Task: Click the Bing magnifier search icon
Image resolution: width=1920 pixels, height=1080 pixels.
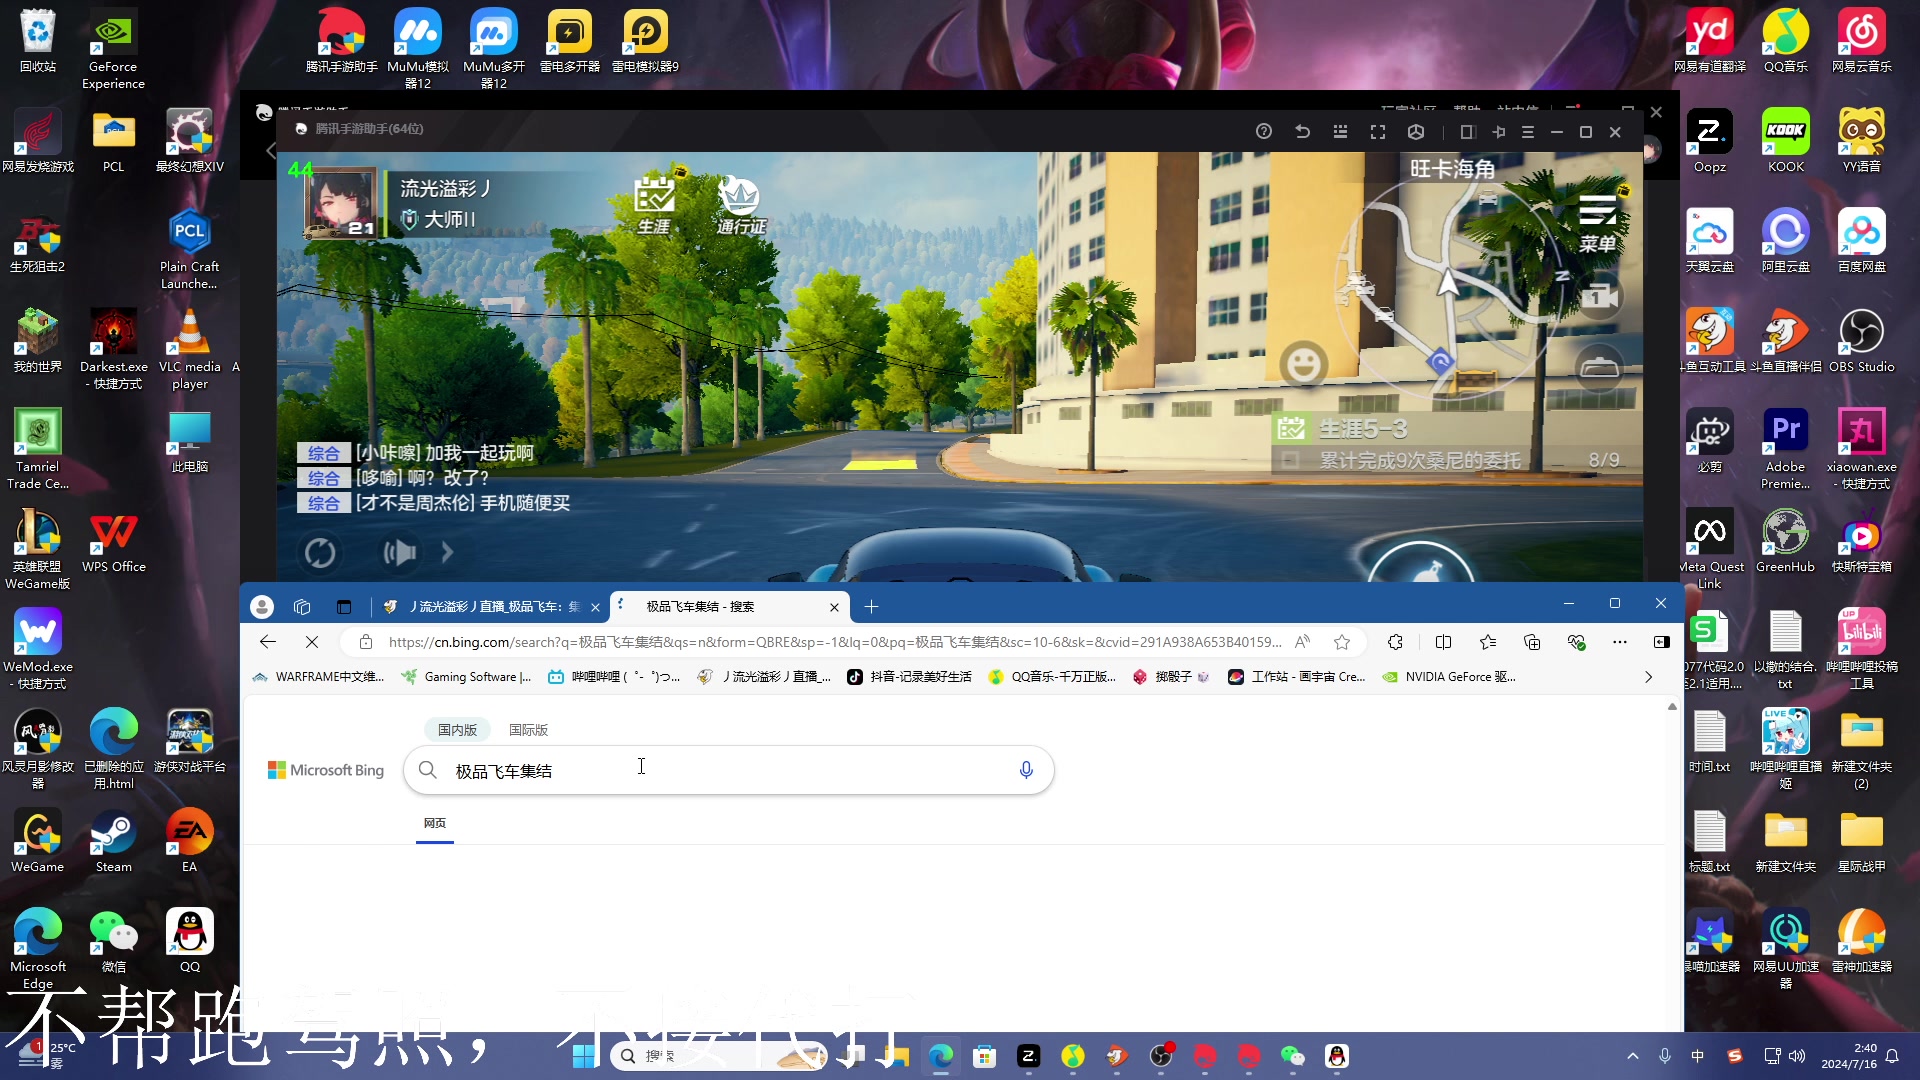Action: pos(427,770)
